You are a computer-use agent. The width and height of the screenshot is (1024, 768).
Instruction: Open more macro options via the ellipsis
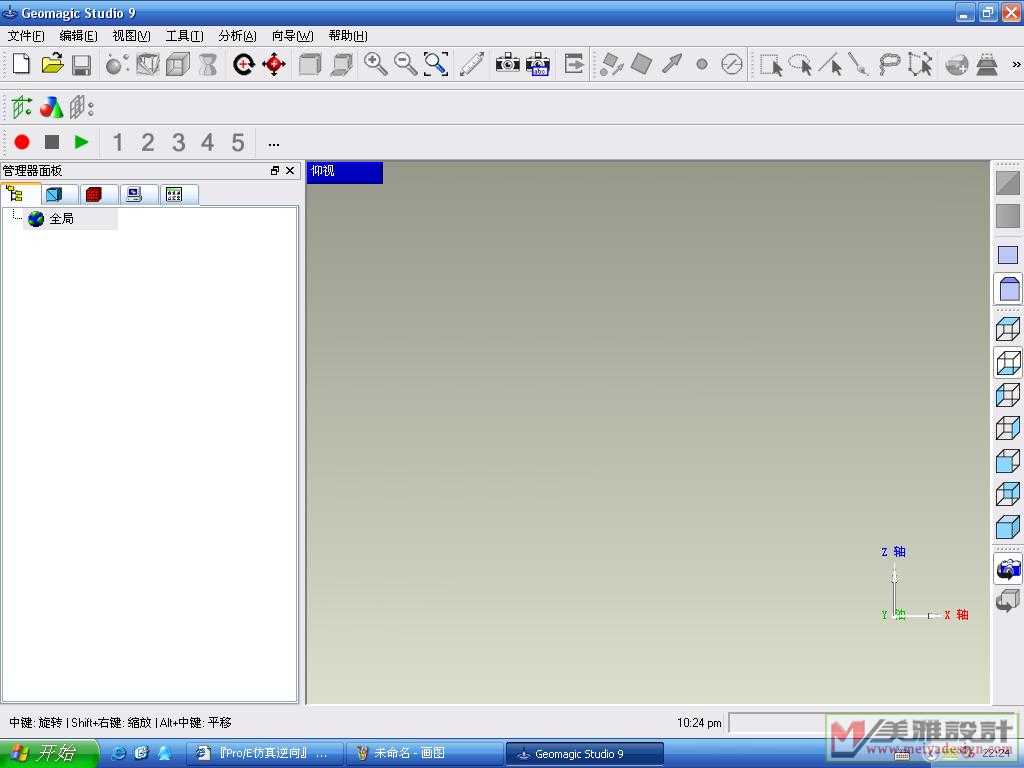[x=274, y=144]
